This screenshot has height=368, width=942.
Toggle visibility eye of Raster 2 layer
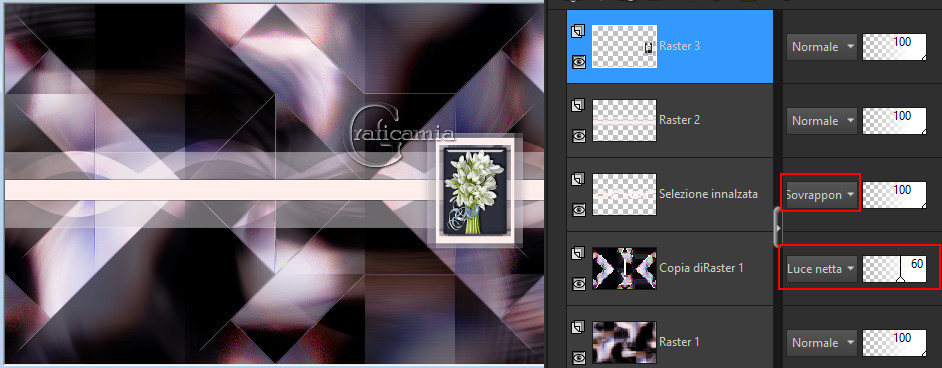click(x=579, y=136)
